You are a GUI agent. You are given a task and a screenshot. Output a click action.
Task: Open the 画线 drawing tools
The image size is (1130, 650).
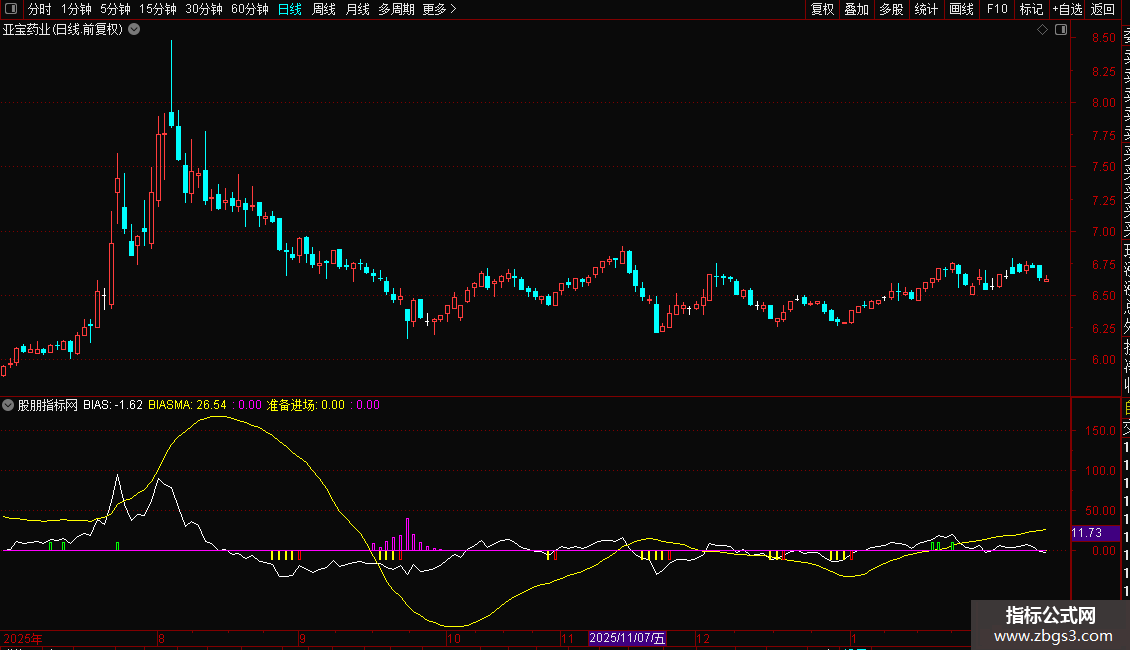coord(961,9)
